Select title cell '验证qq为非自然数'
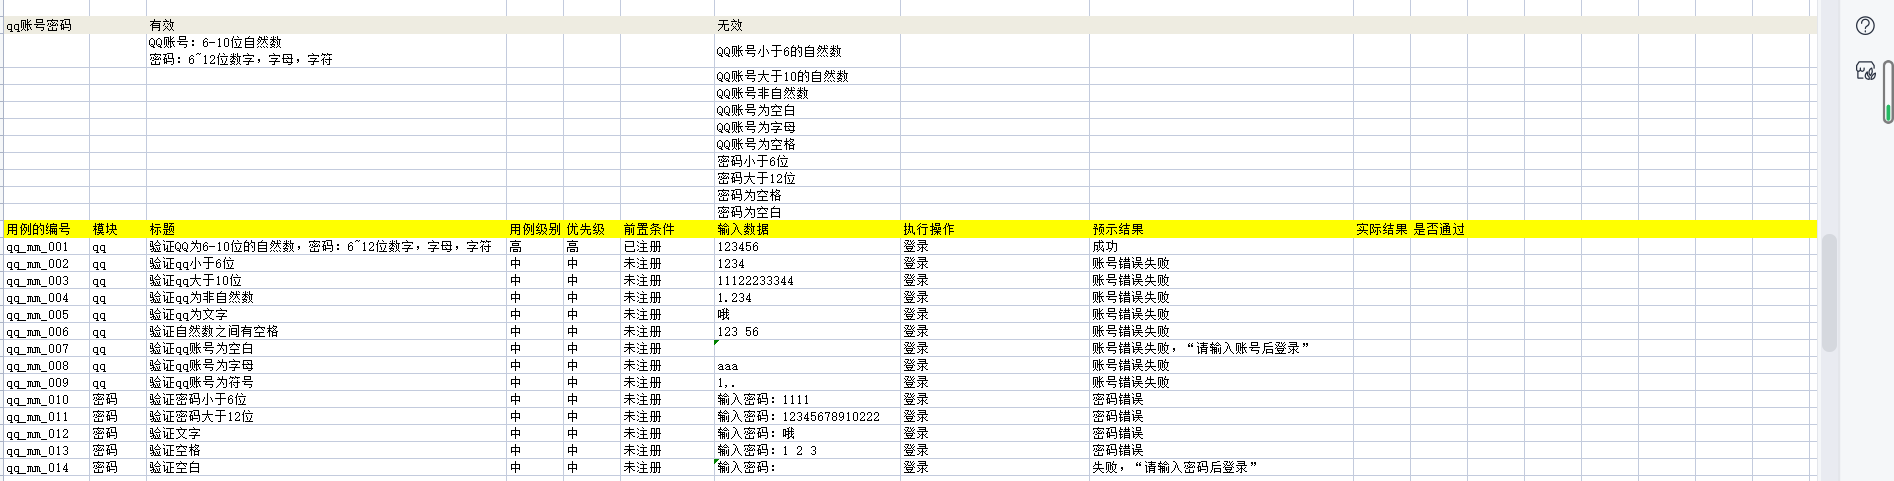Viewport: 1894px width, 481px height. [x=326, y=297]
